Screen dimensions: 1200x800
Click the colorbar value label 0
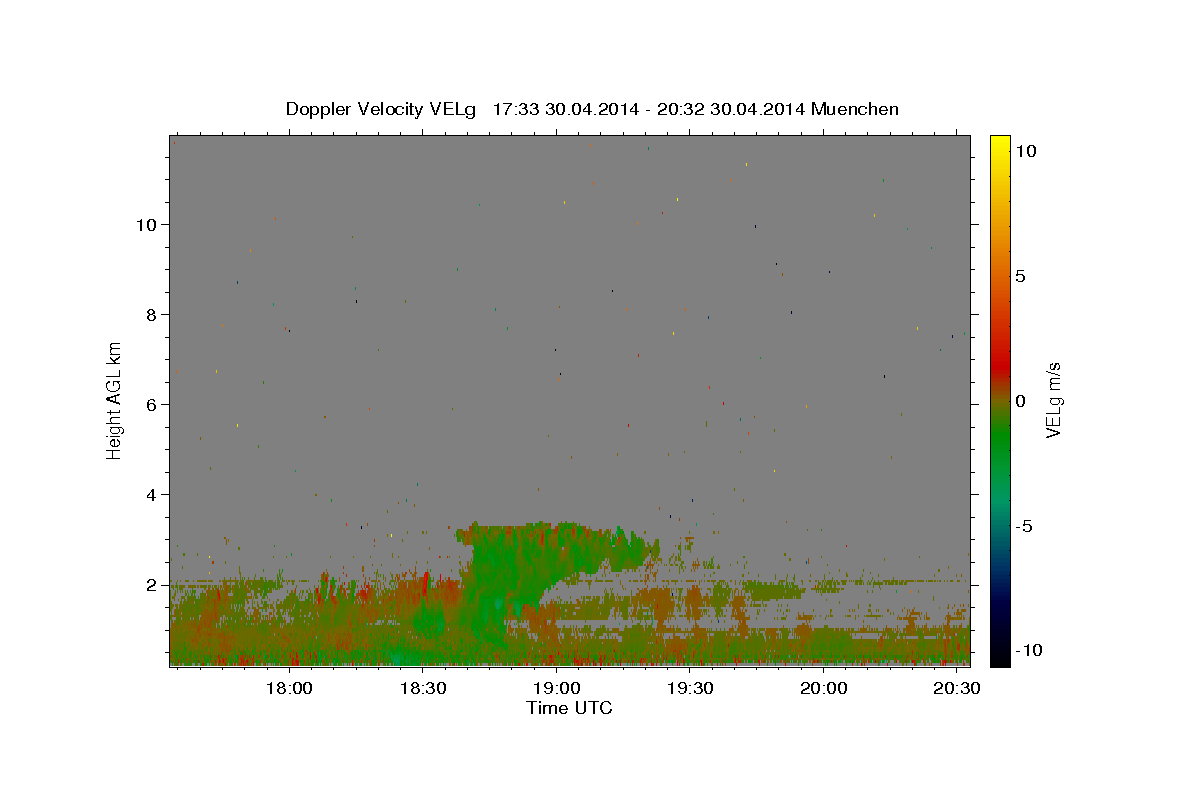1020,401
